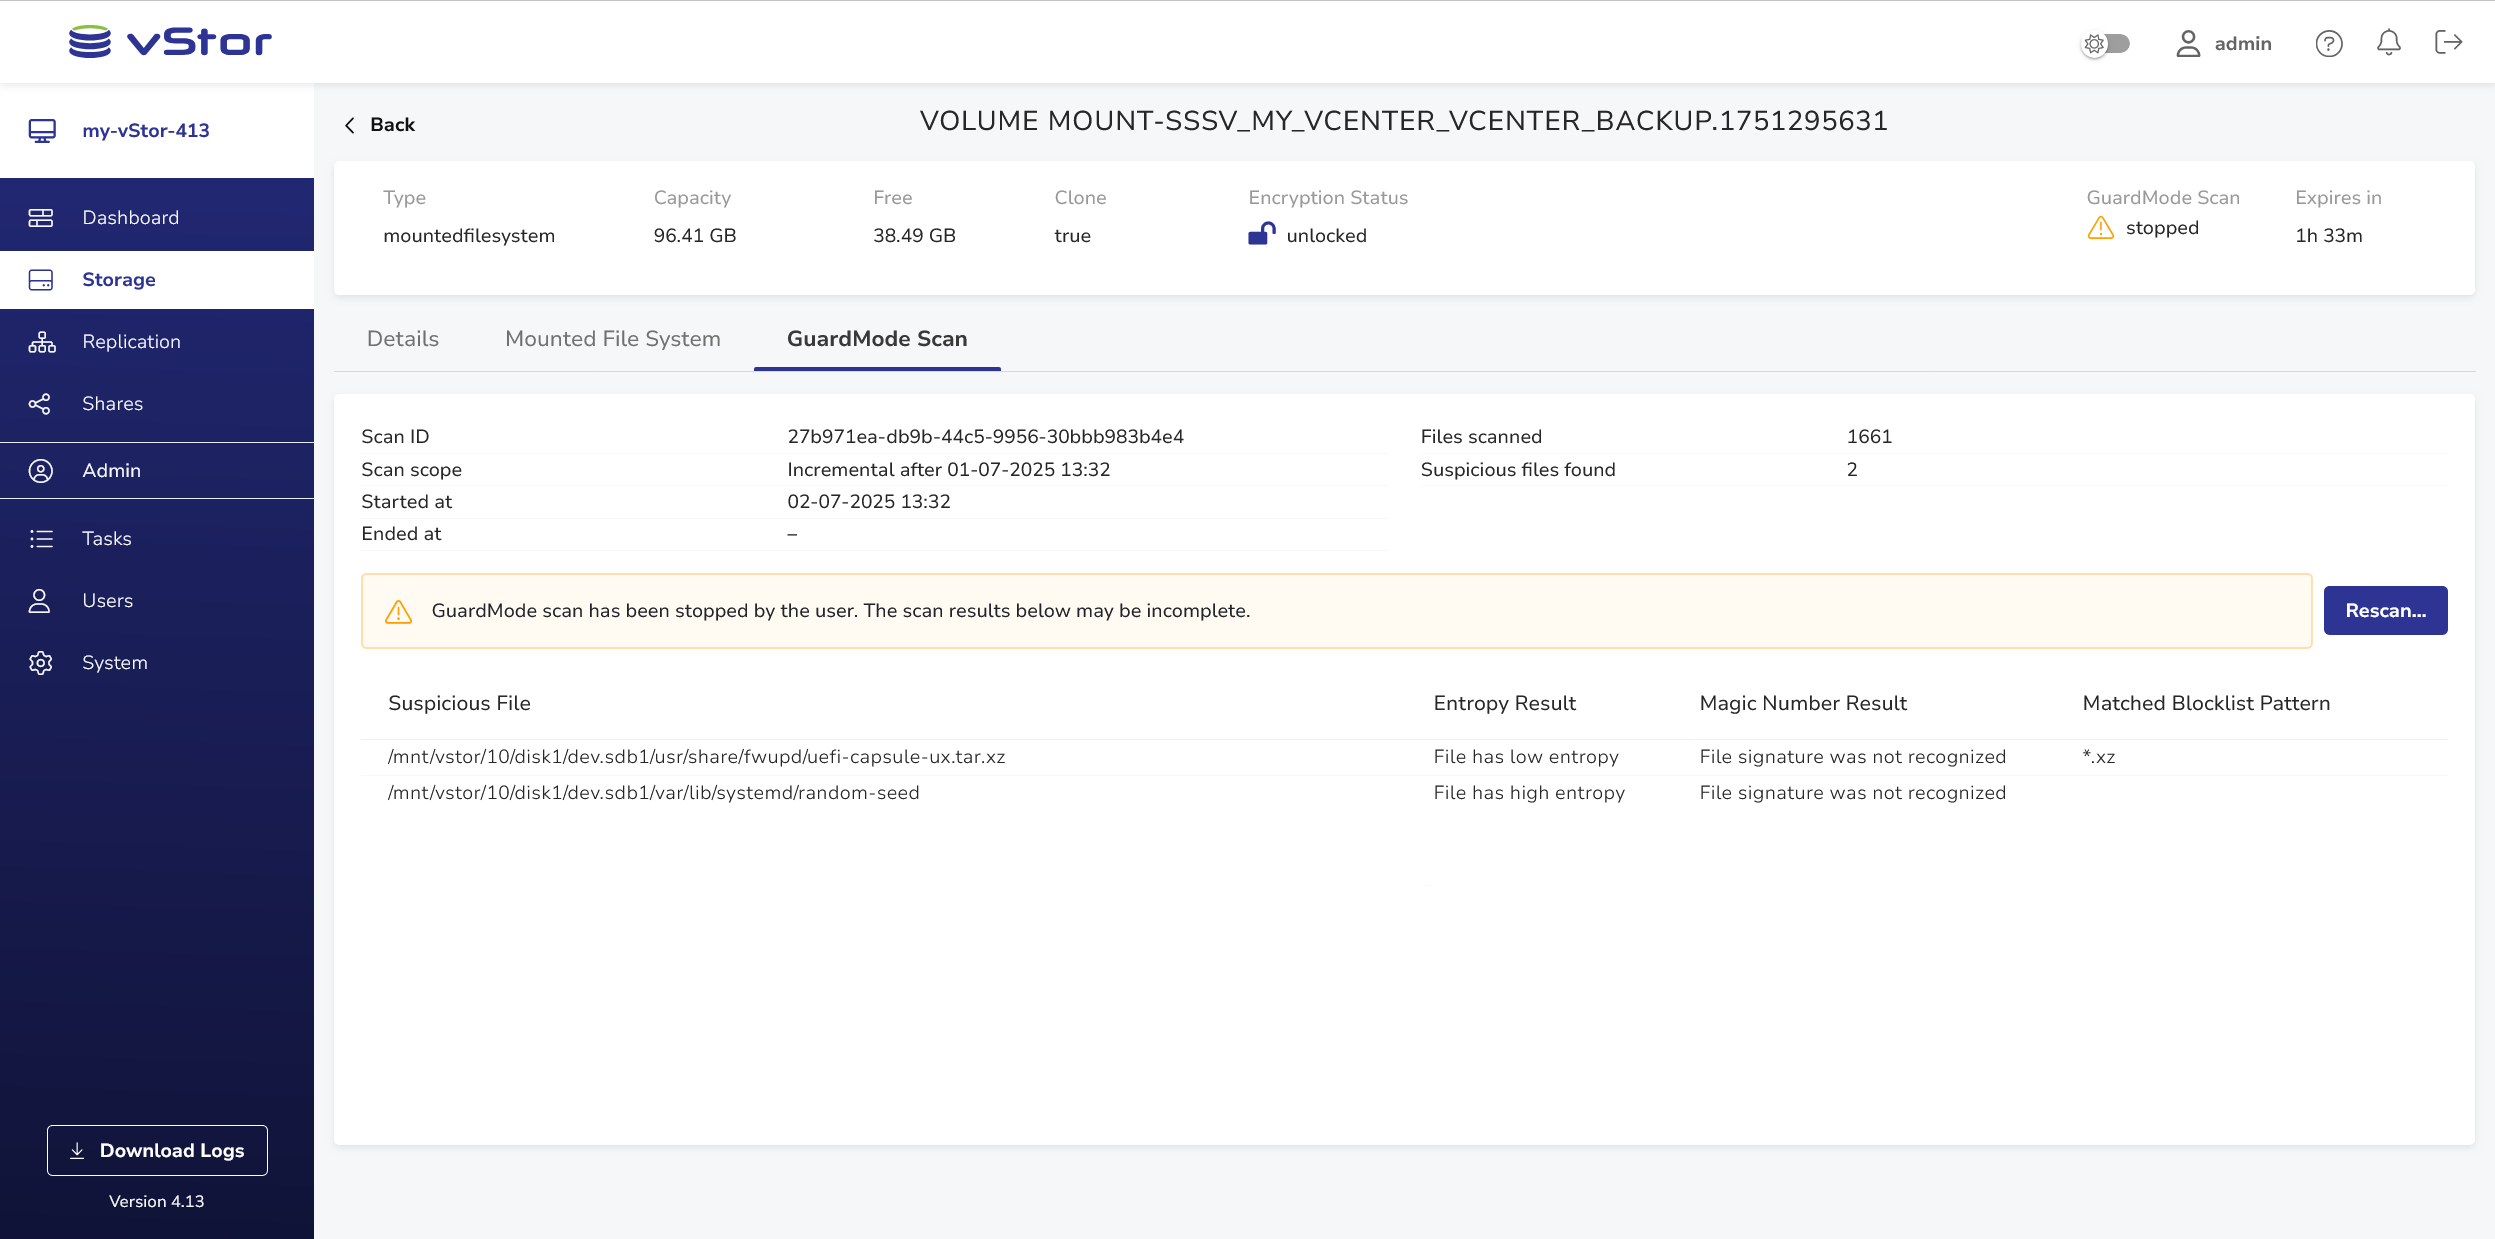Open the Mounted File System tab
The width and height of the screenshot is (2495, 1239).
(612, 339)
